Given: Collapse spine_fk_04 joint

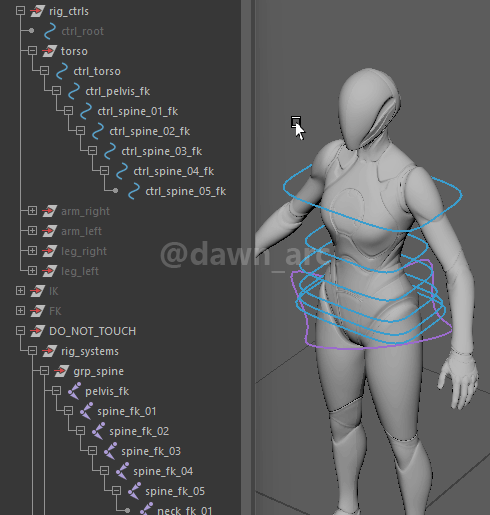Looking at the screenshot, I should tap(104, 471).
